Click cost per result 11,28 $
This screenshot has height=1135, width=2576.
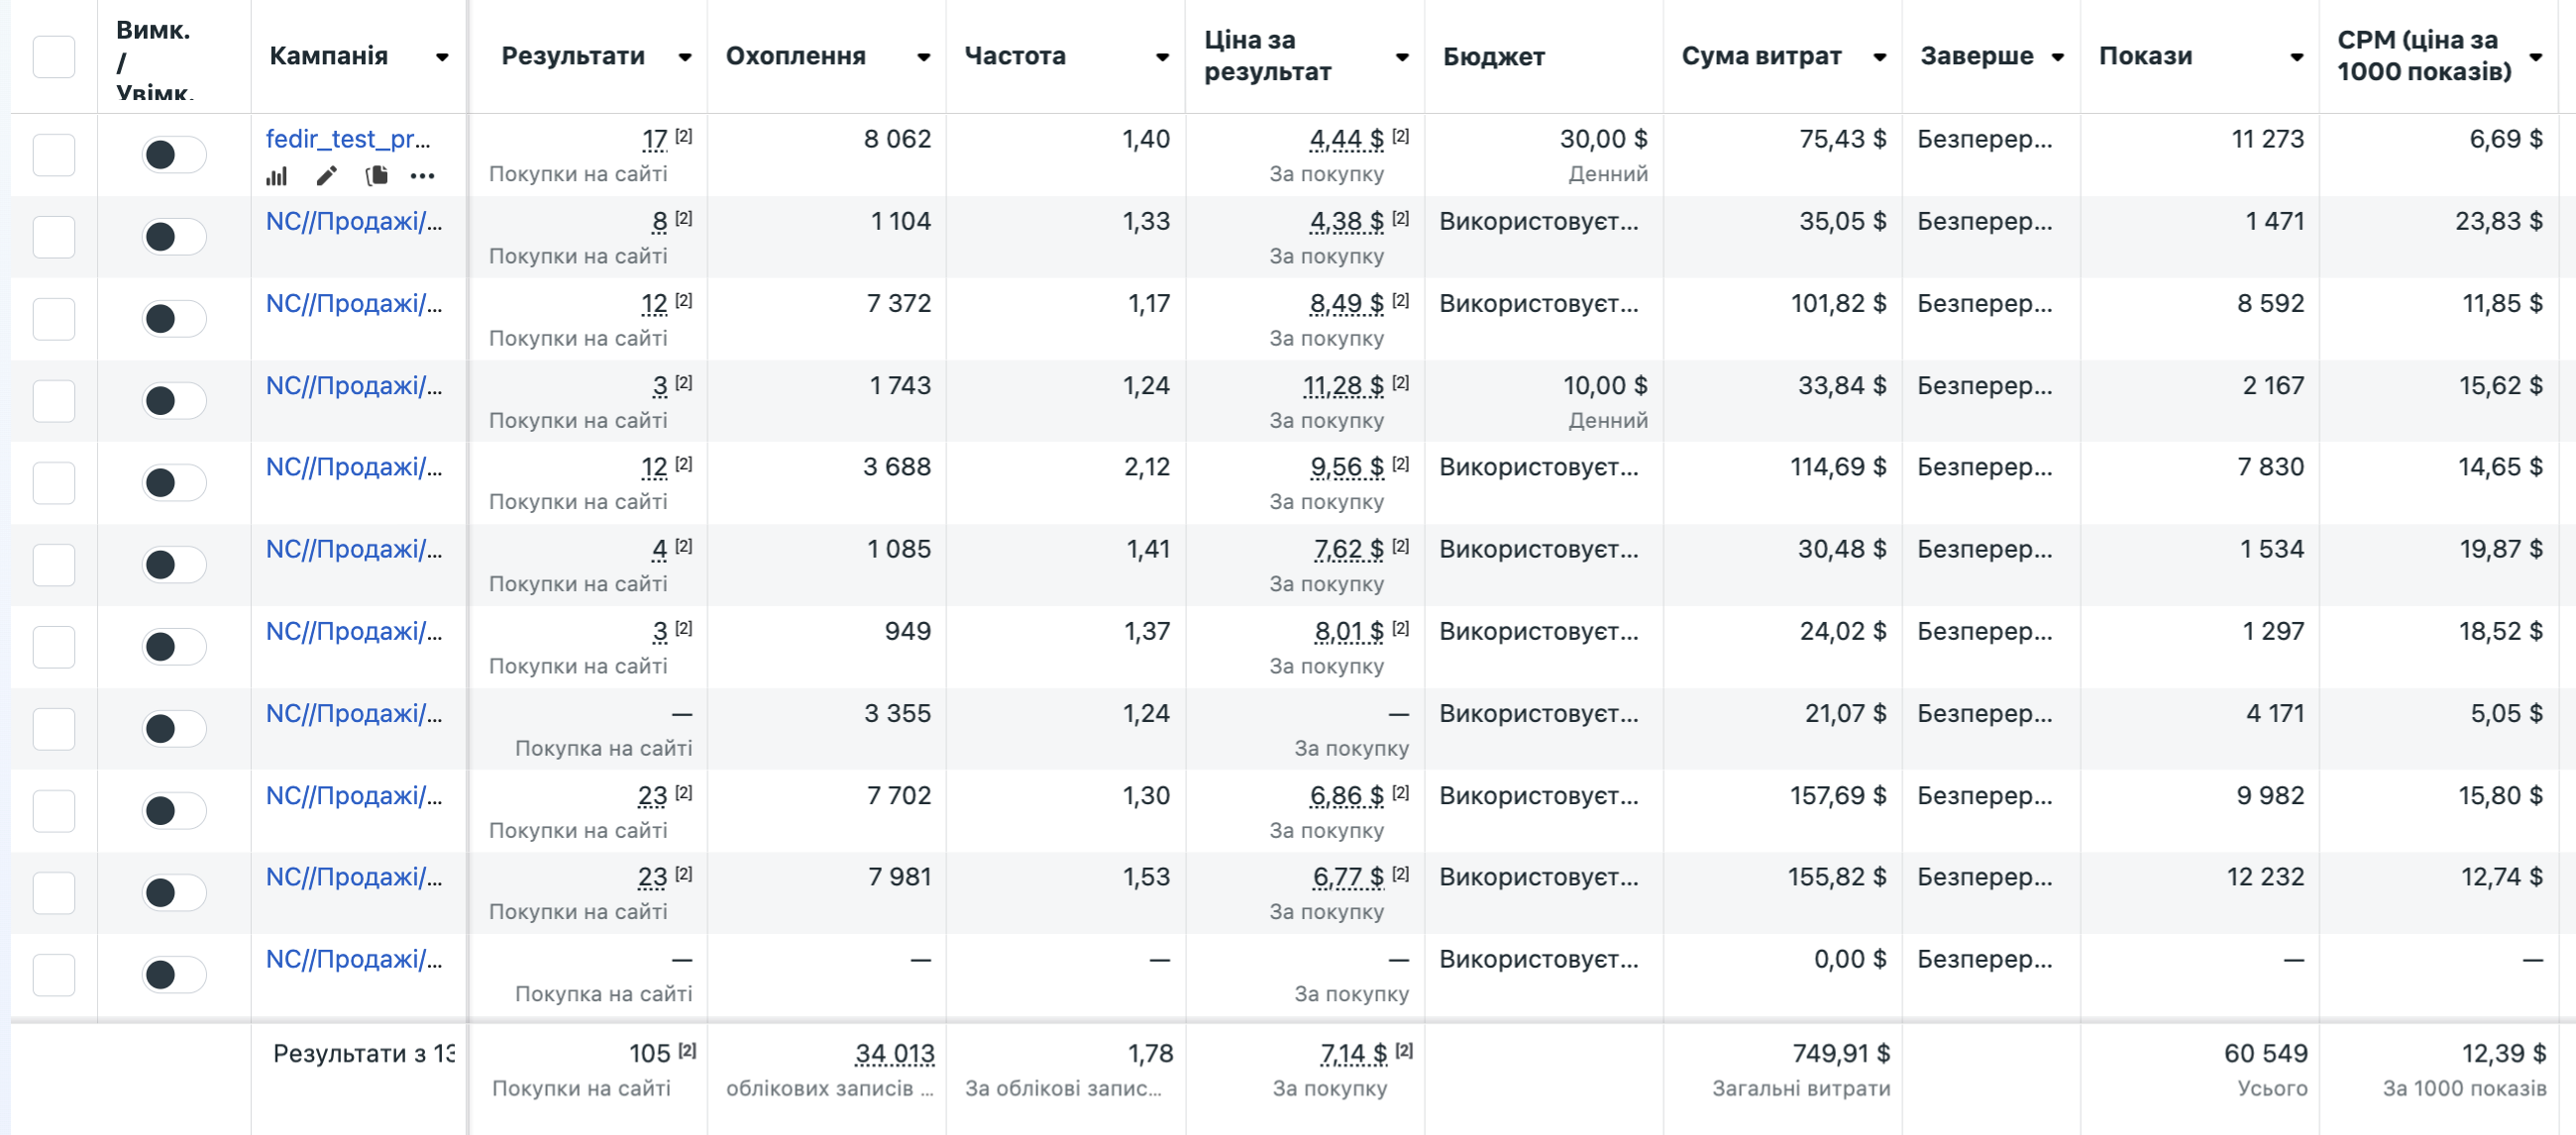(1344, 386)
